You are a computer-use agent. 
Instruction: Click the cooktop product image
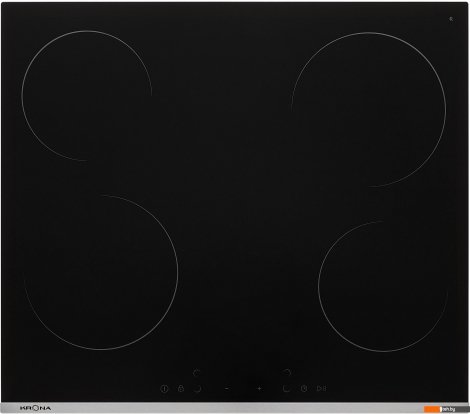235,207
